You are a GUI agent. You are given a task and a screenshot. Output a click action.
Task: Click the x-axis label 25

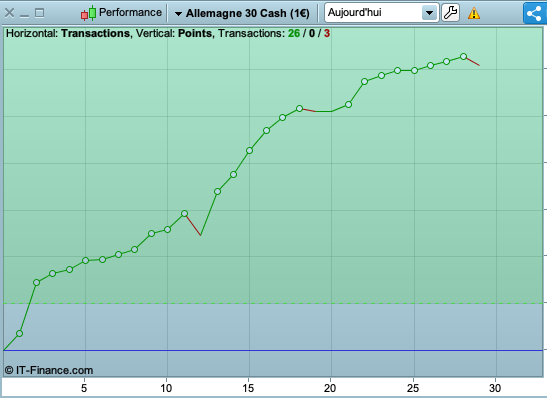pos(413,388)
